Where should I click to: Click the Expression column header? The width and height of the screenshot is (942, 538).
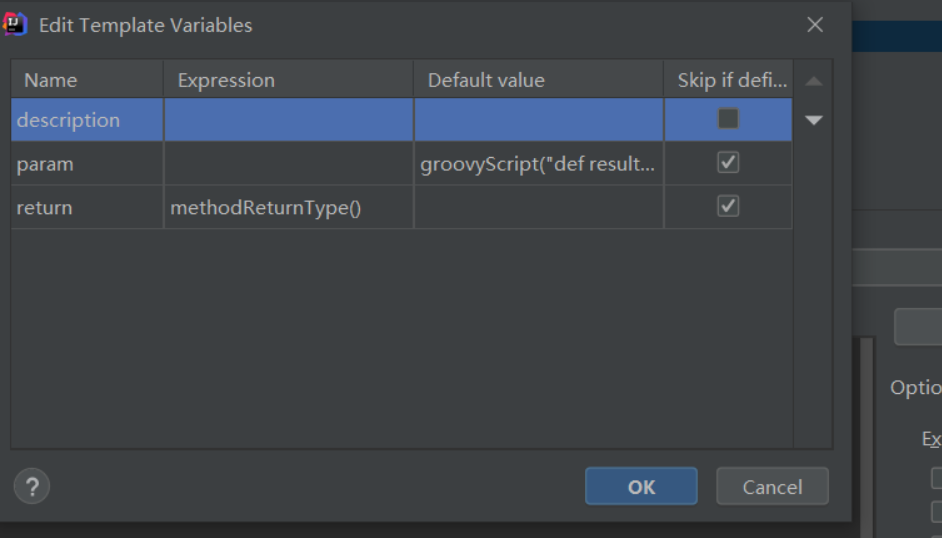288,80
